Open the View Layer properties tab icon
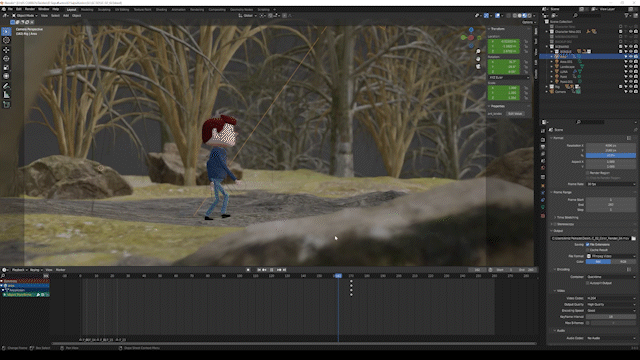Screen dimensions: 640x360 543,154
